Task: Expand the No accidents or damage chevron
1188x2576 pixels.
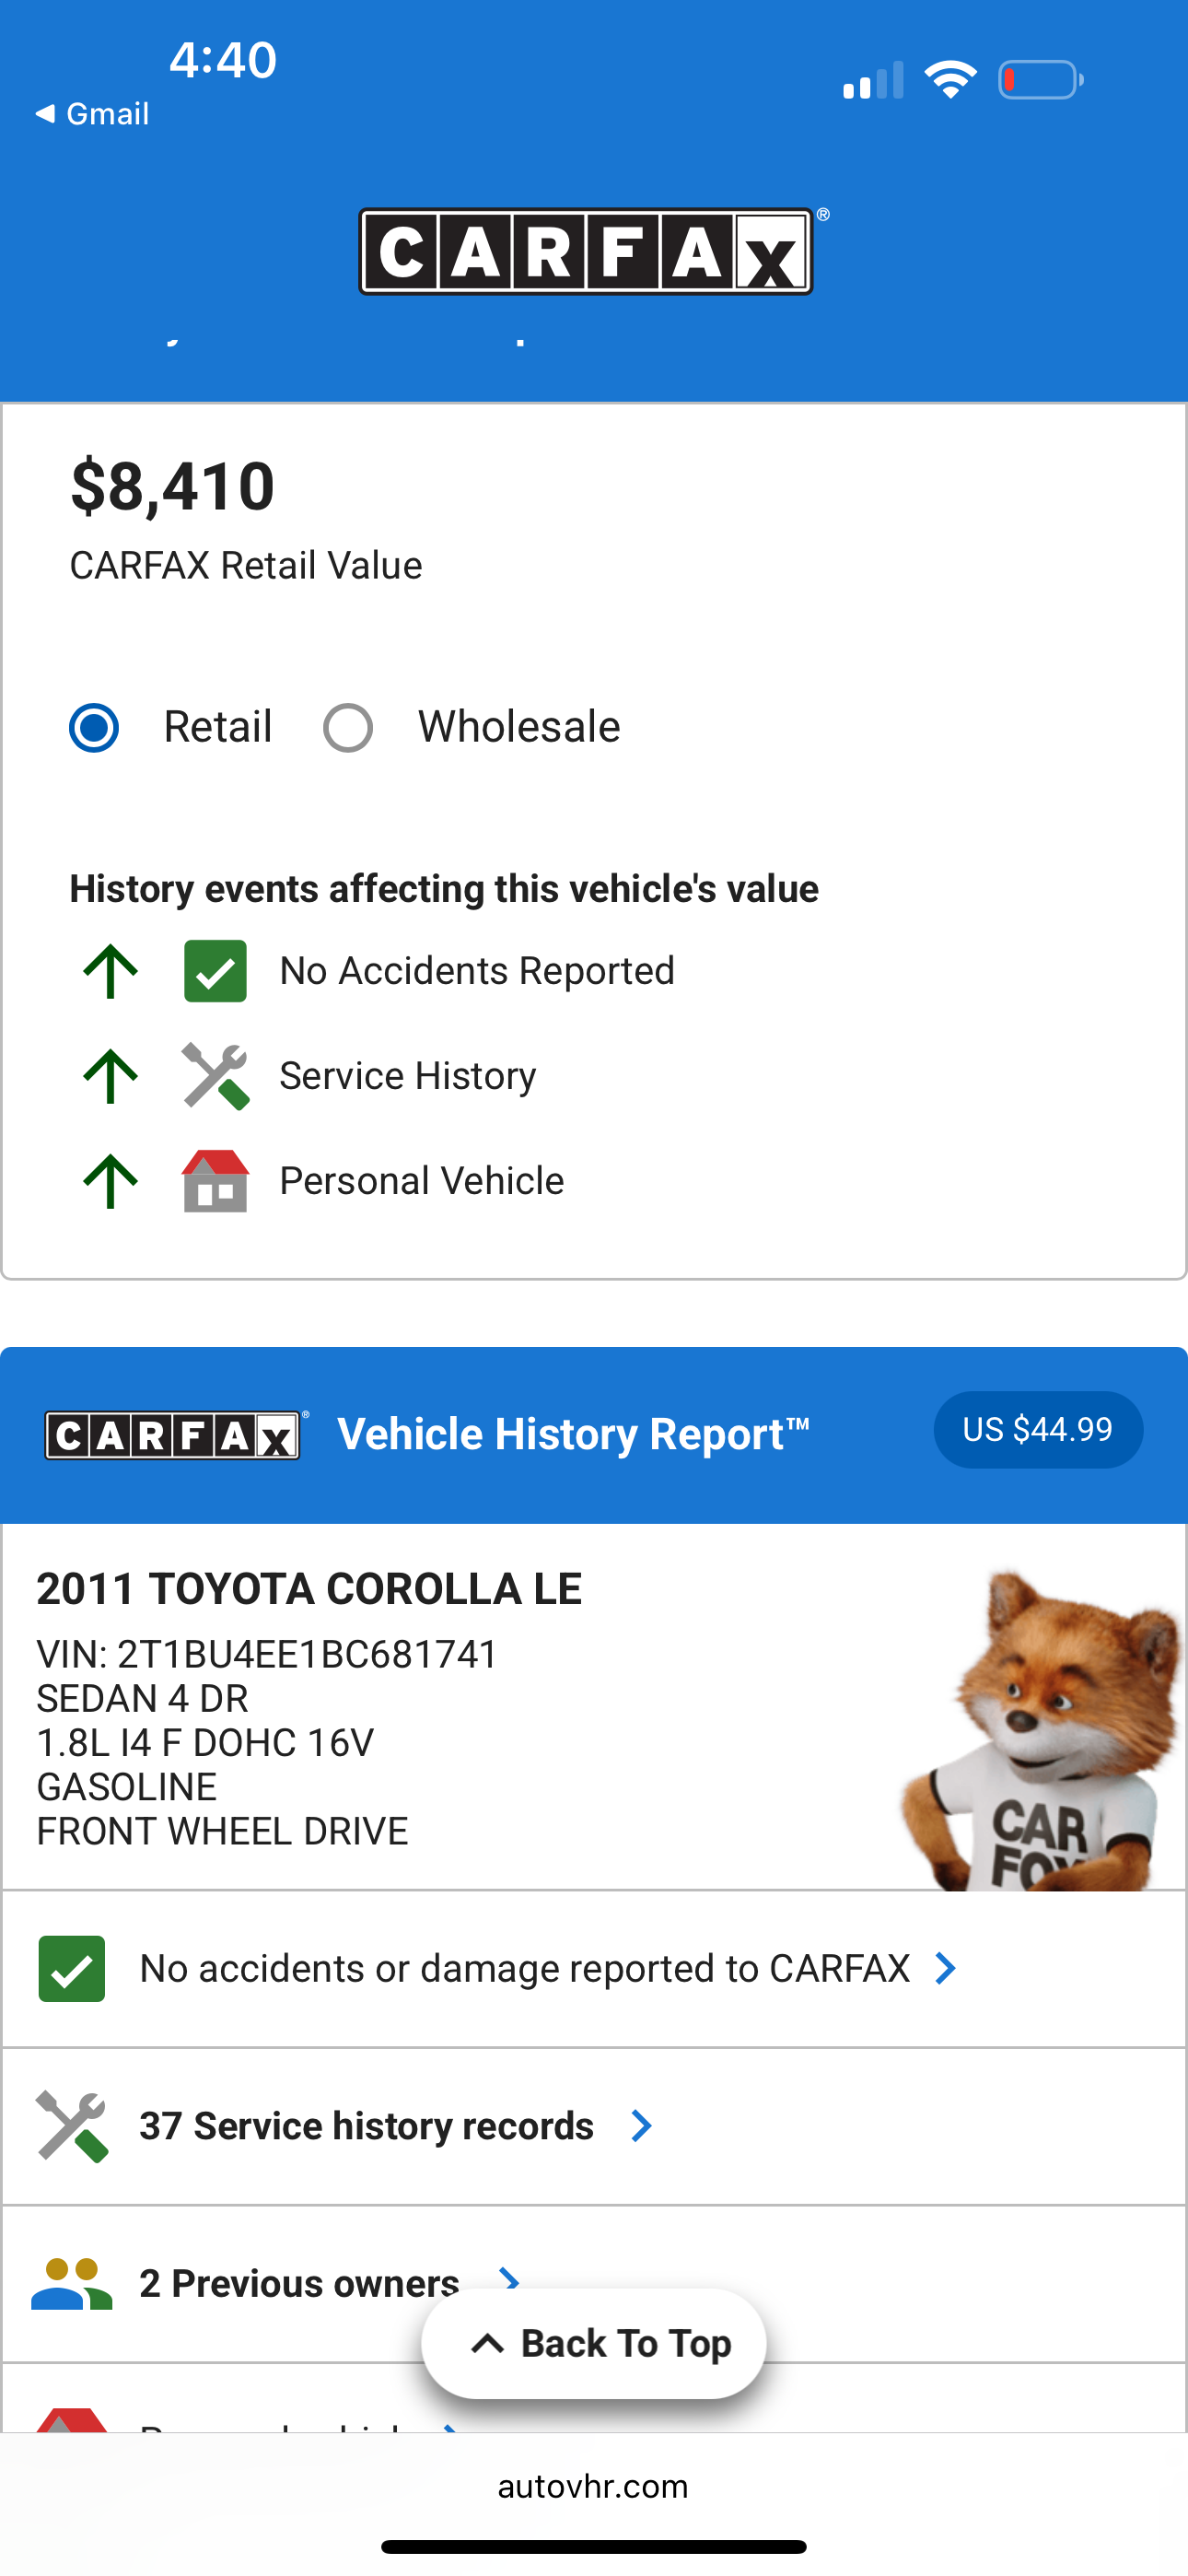Action: click(945, 1969)
